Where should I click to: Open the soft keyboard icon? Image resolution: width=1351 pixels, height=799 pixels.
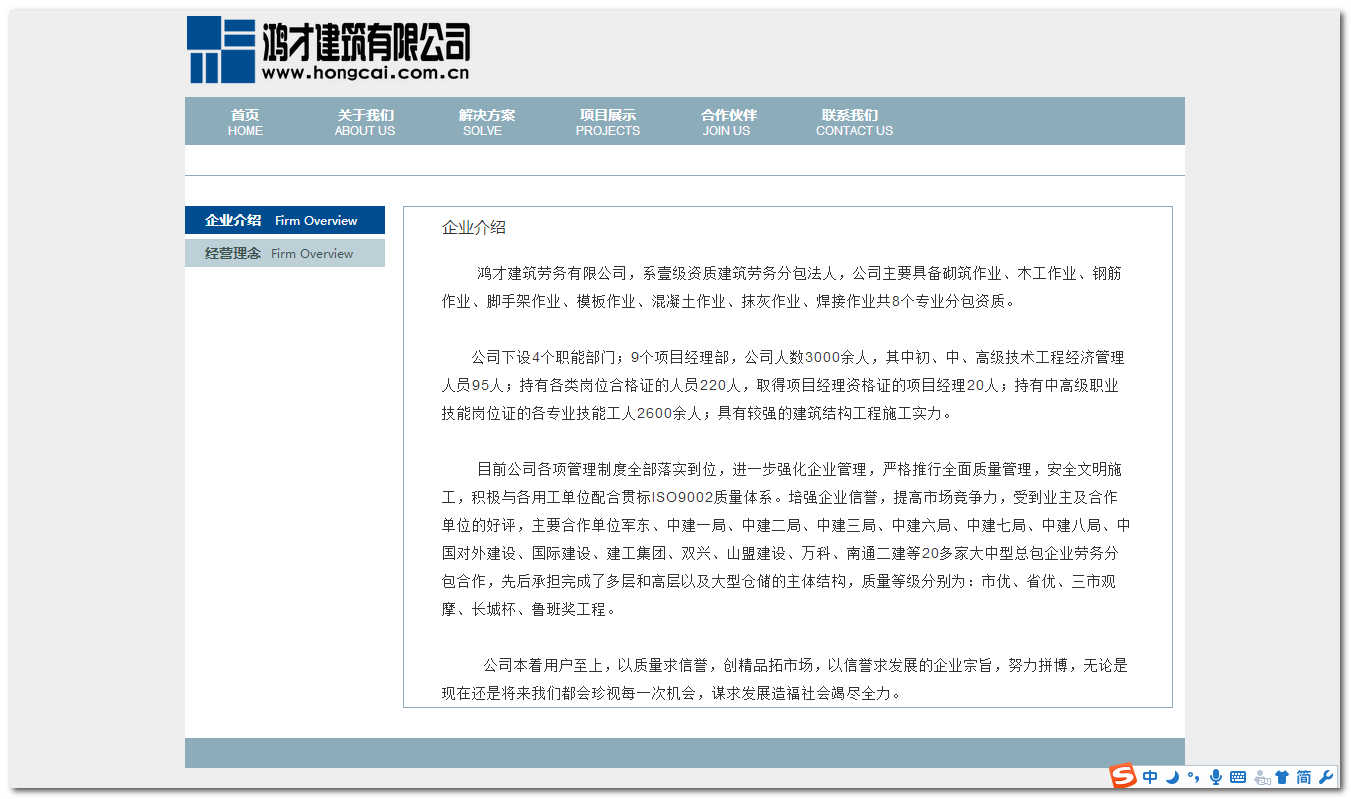tap(1238, 777)
